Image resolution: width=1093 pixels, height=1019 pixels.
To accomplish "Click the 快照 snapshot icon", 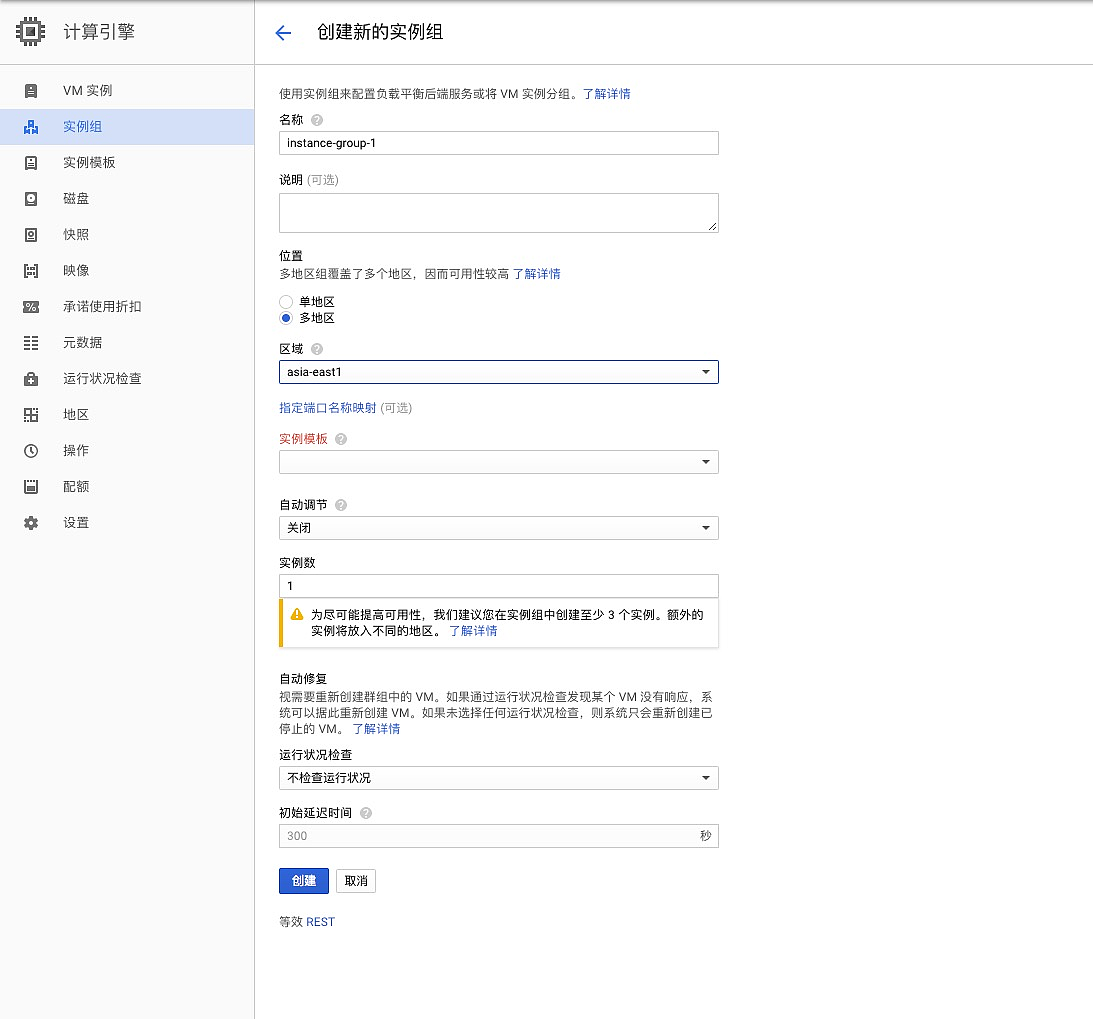I will 31,235.
